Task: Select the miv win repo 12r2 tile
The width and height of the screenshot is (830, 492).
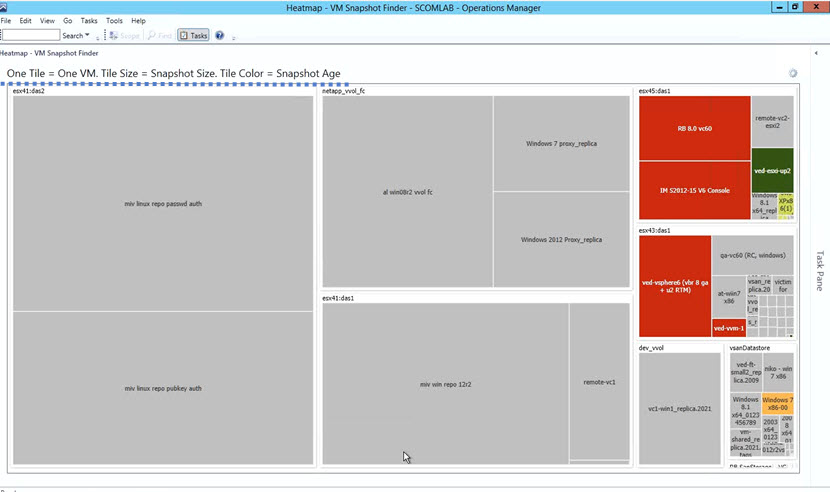Action: coord(446,384)
